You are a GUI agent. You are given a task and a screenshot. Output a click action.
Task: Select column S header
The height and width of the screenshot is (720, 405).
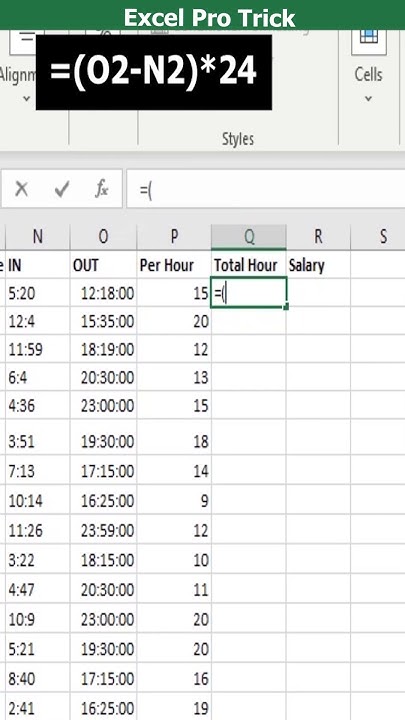378,237
